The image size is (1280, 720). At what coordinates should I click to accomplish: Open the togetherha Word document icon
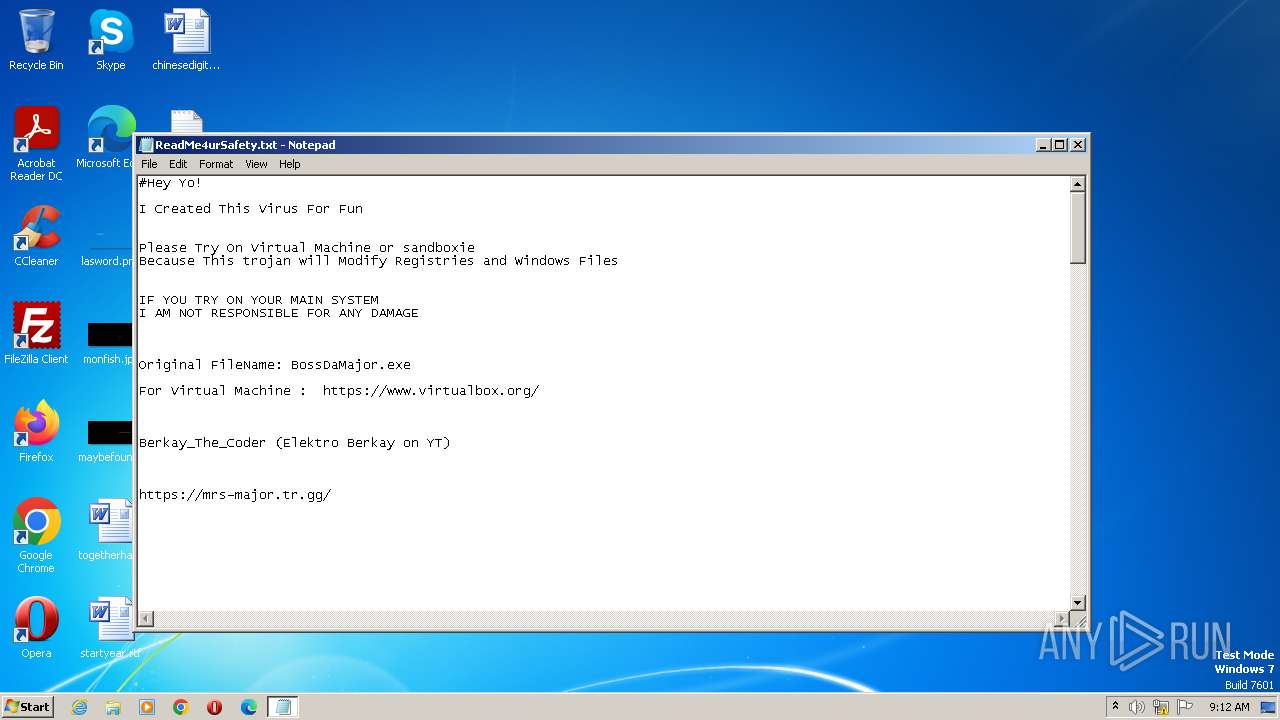click(108, 530)
